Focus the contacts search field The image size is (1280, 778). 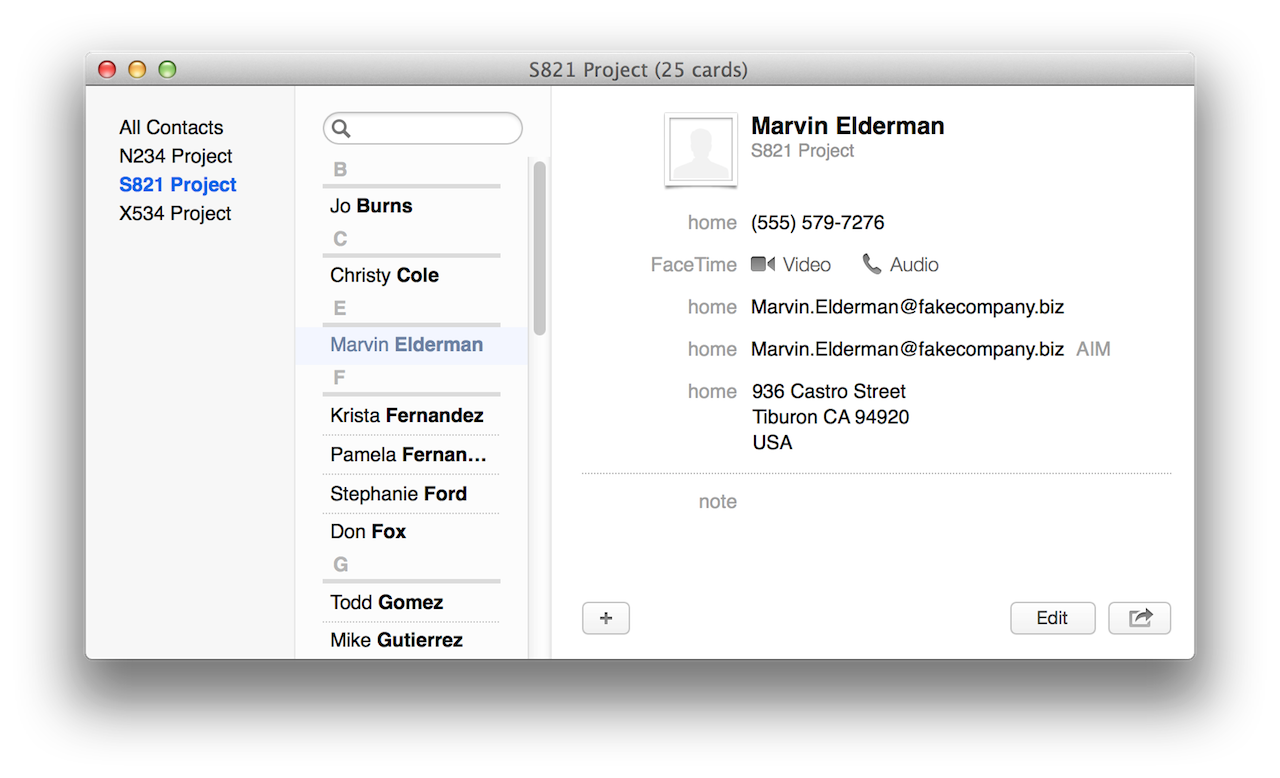click(x=423, y=128)
